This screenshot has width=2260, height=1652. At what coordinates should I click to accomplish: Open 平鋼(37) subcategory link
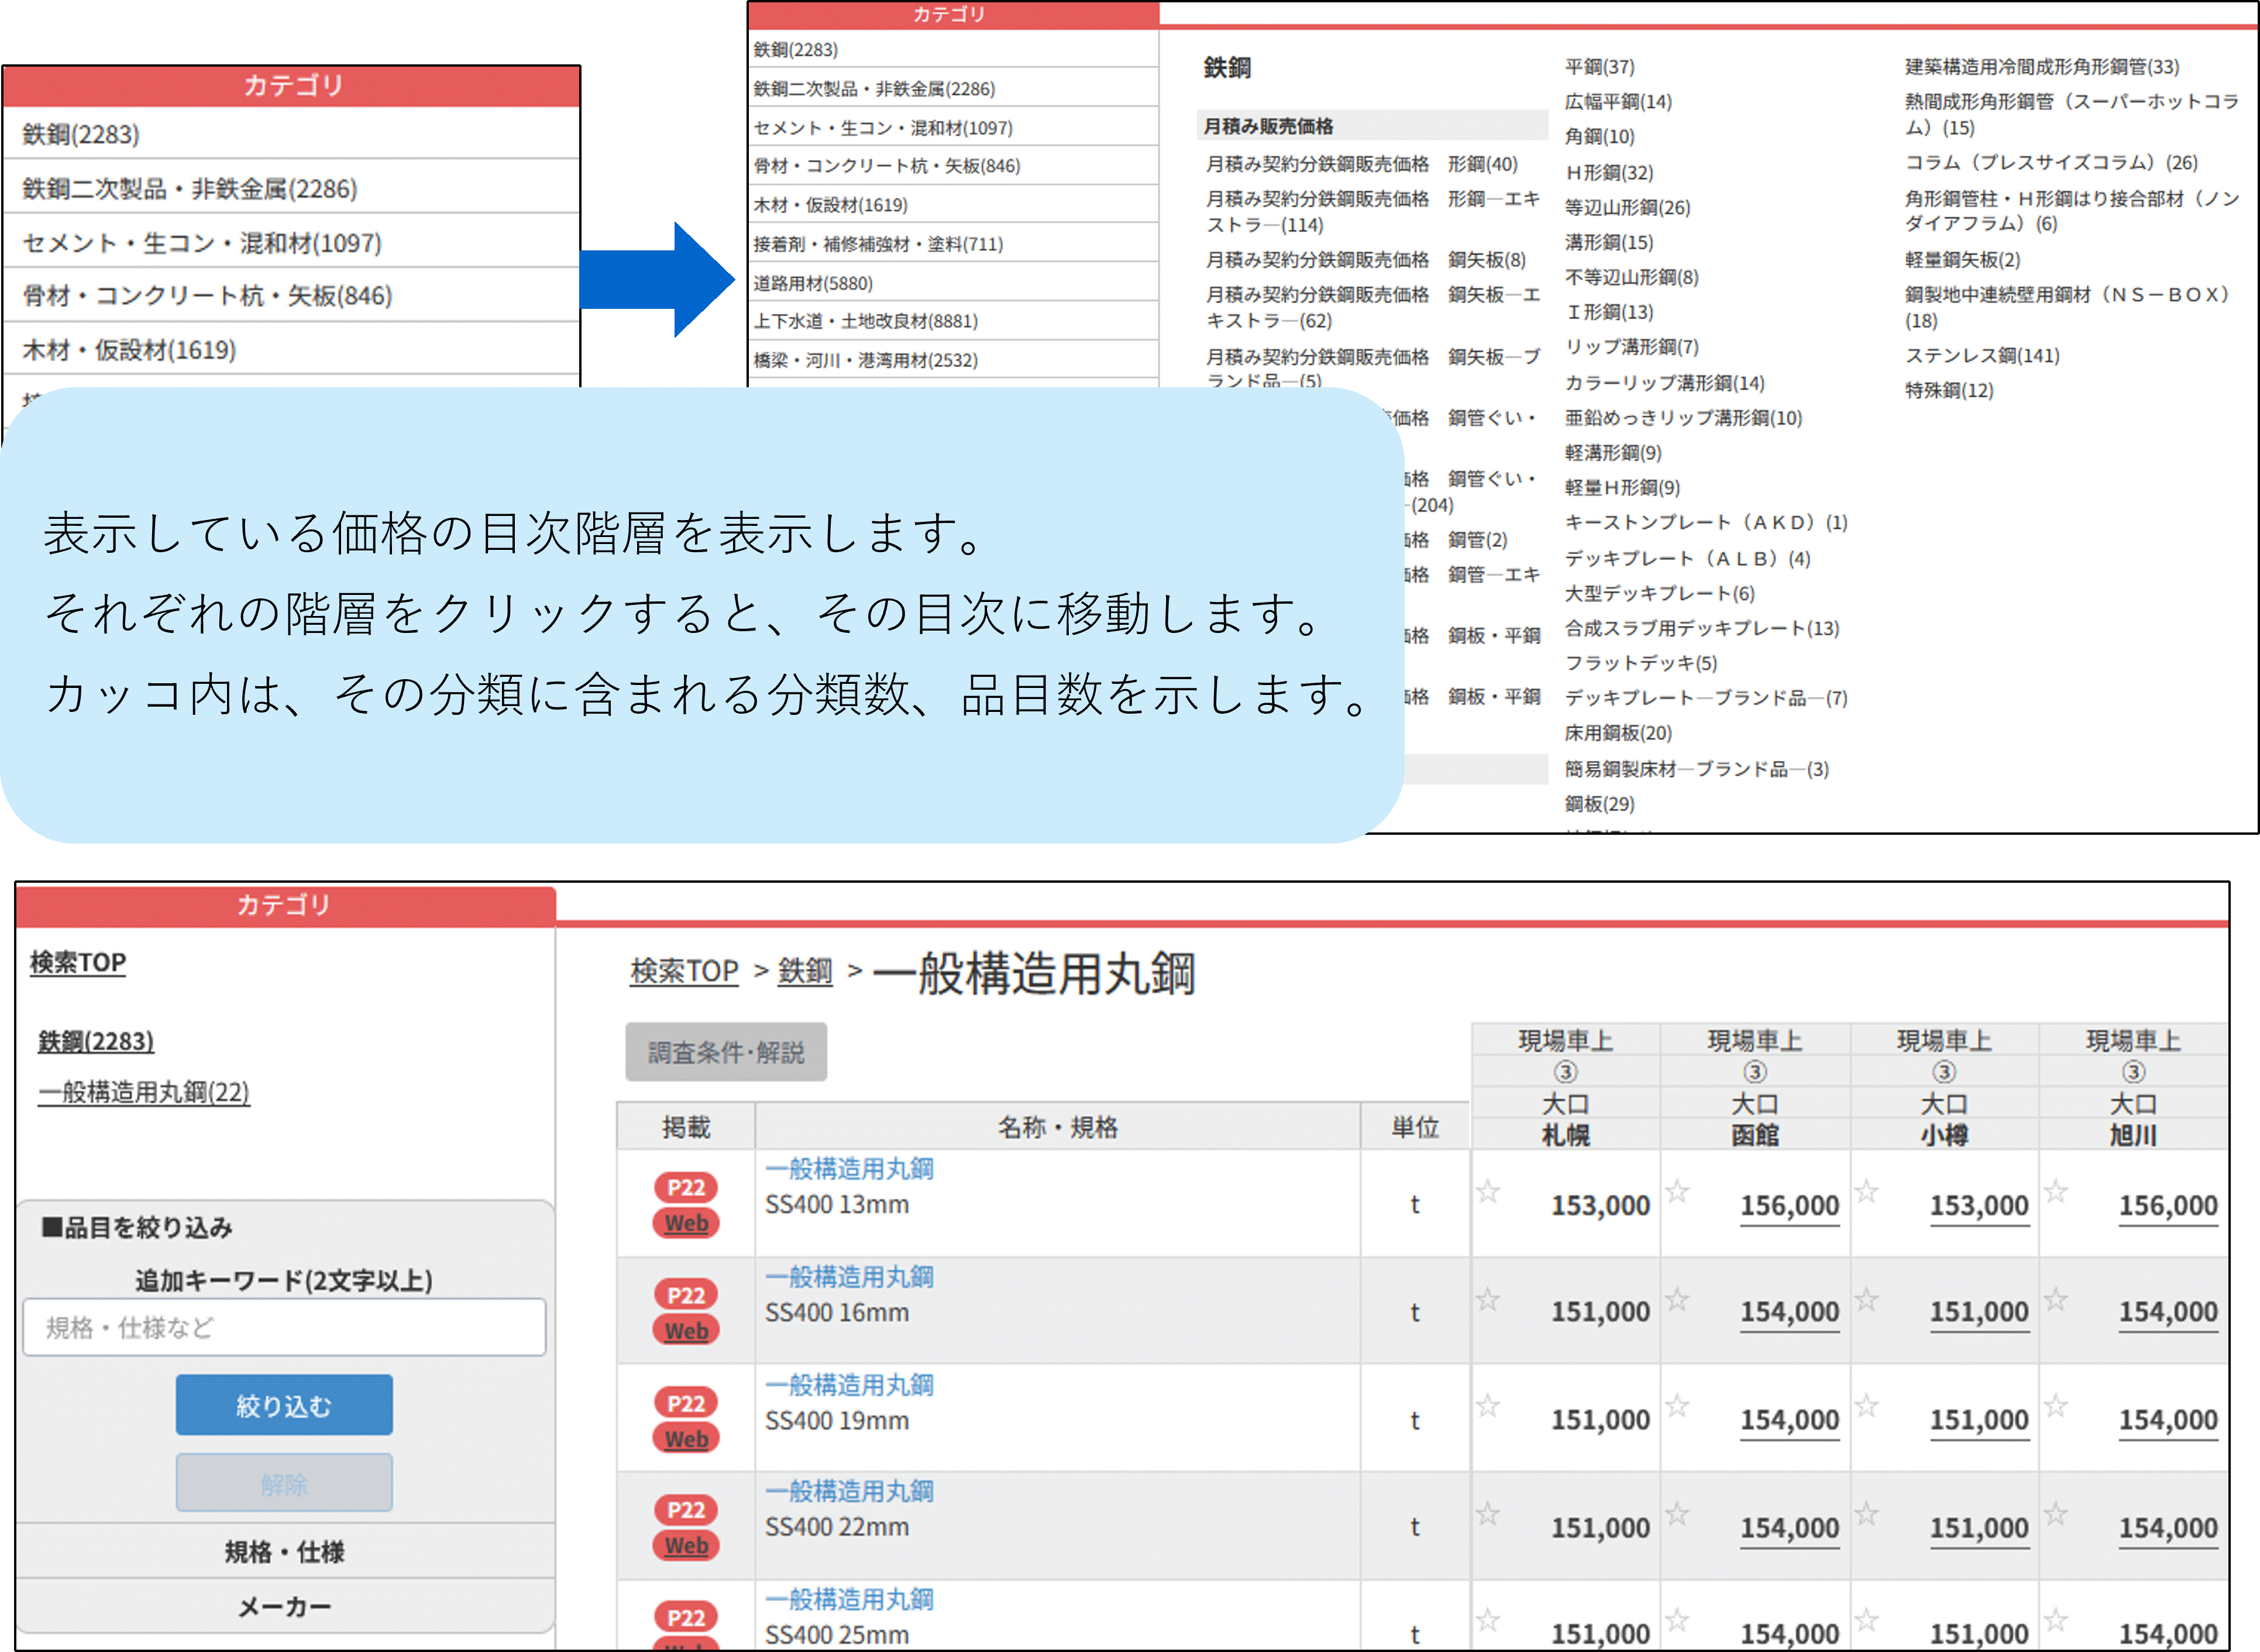click(1600, 67)
